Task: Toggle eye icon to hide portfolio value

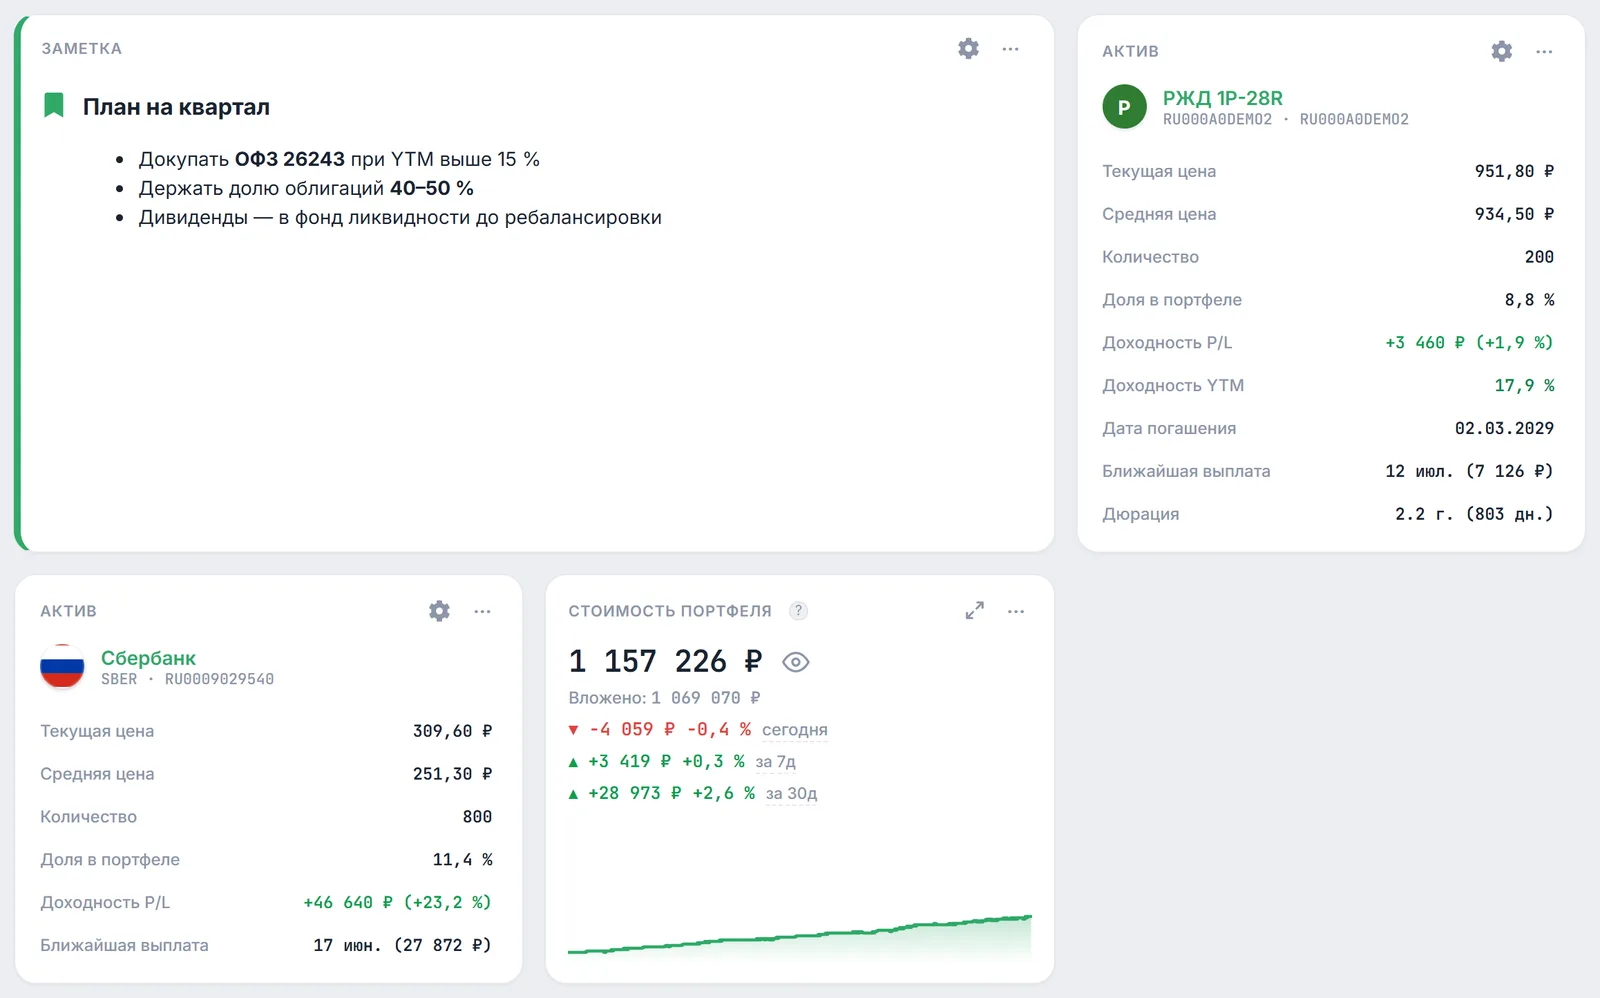Action: coord(795,662)
